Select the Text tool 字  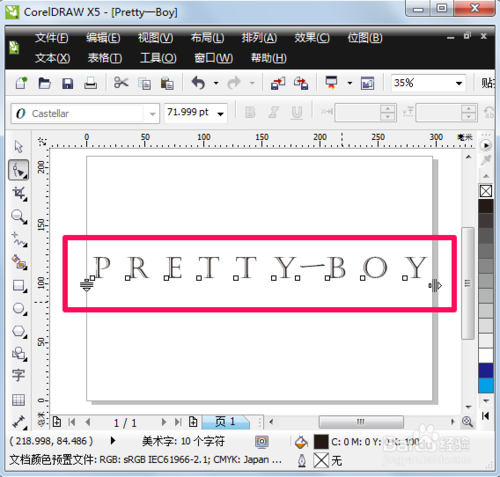coord(19,375)
